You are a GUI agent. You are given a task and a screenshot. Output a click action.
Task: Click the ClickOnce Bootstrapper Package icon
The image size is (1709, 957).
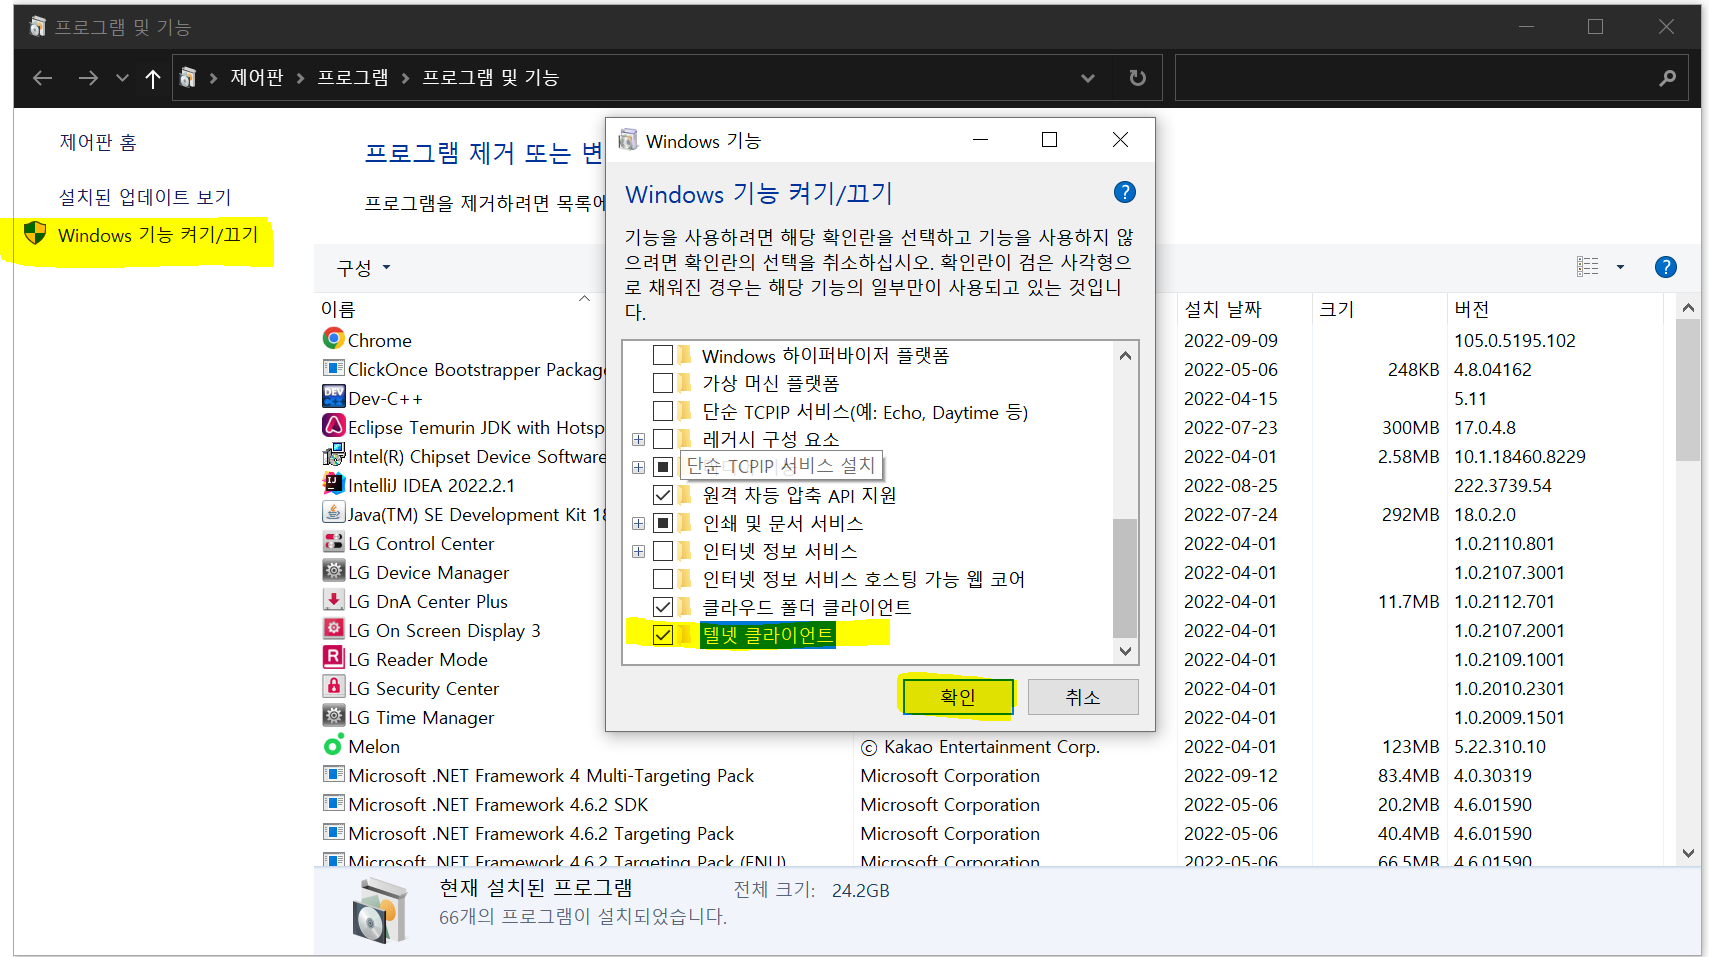[x=334, y=368]
